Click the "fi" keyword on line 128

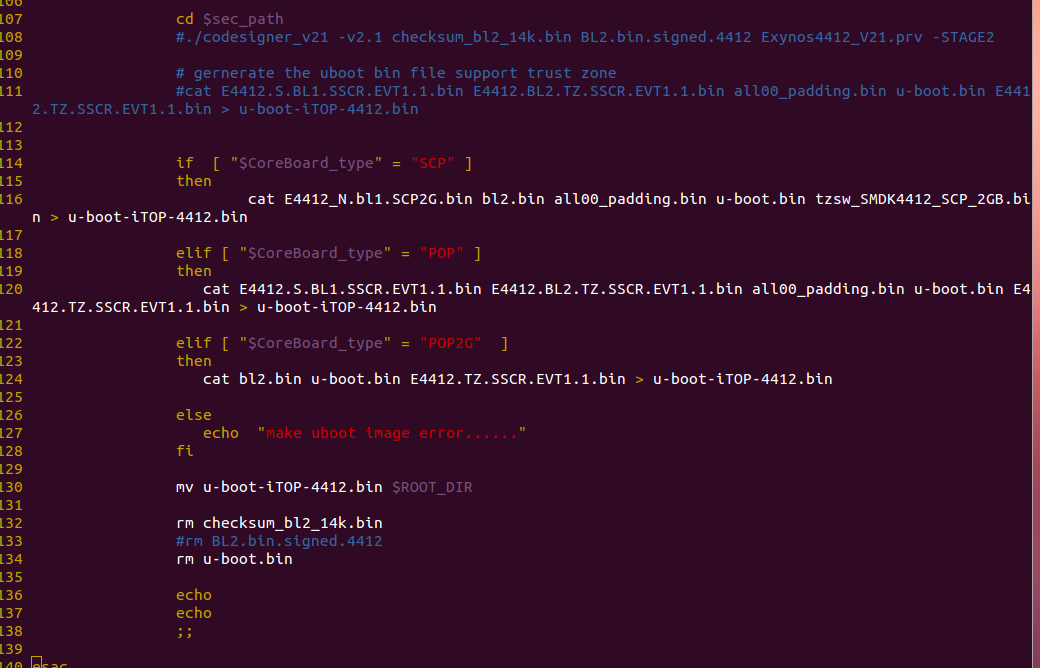pyautogui.click(x=184, y=451)
